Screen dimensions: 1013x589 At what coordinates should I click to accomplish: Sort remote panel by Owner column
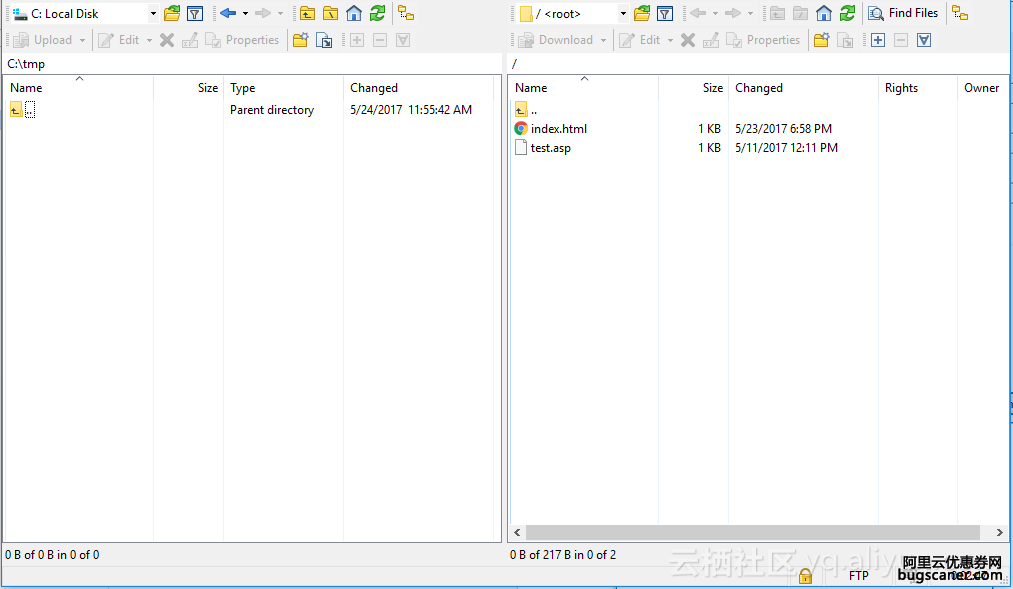pos(983,88)
